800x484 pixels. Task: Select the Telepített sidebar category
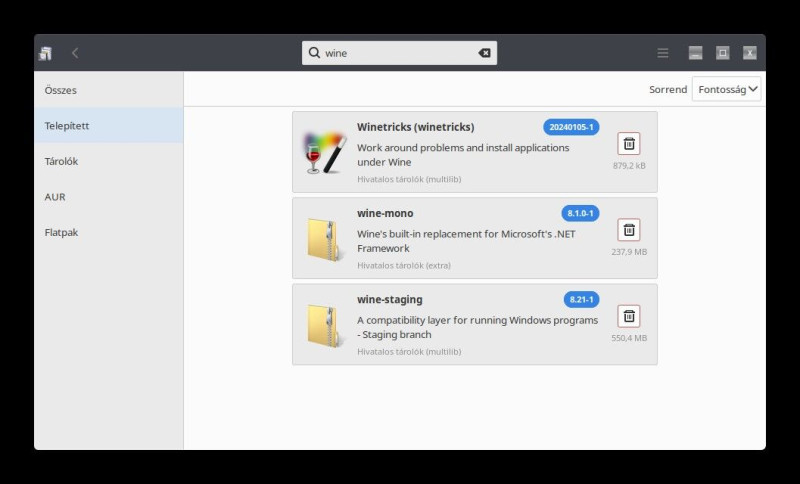click(x=109, y=125)
